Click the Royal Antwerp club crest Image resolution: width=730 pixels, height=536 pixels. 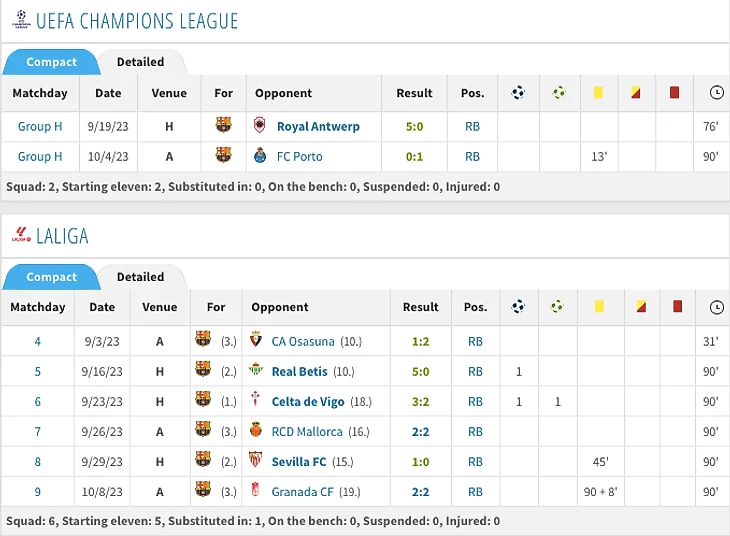[x=260, y=125]
